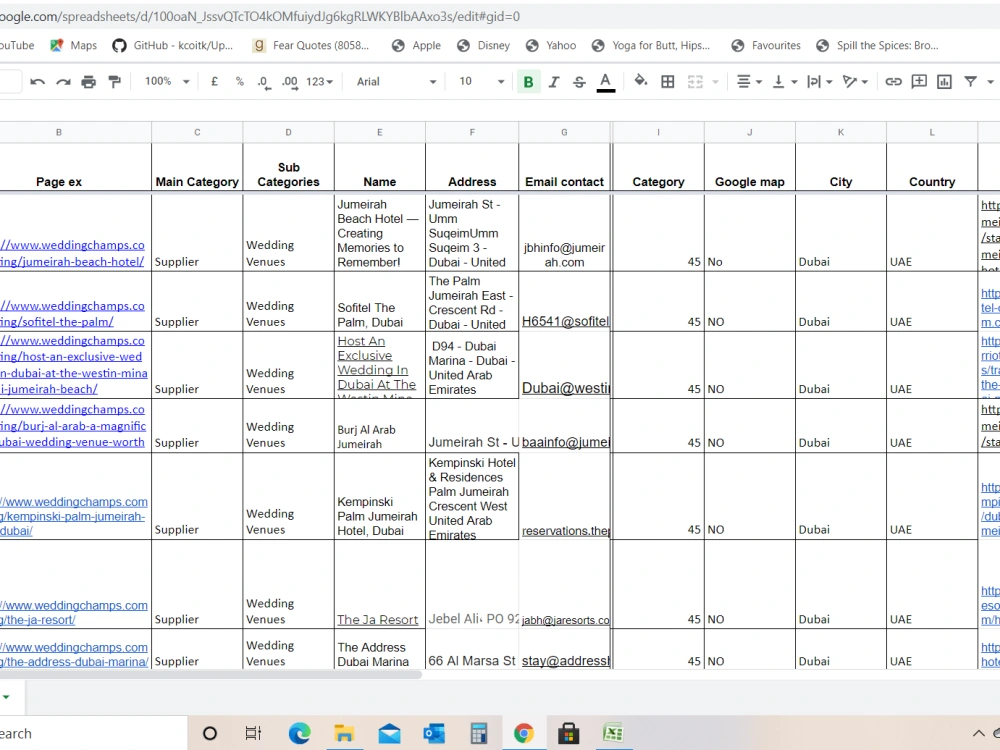Open Outlook from taskbar
The height and width of the screenshot is (750, 1000).
click(434, 733)
